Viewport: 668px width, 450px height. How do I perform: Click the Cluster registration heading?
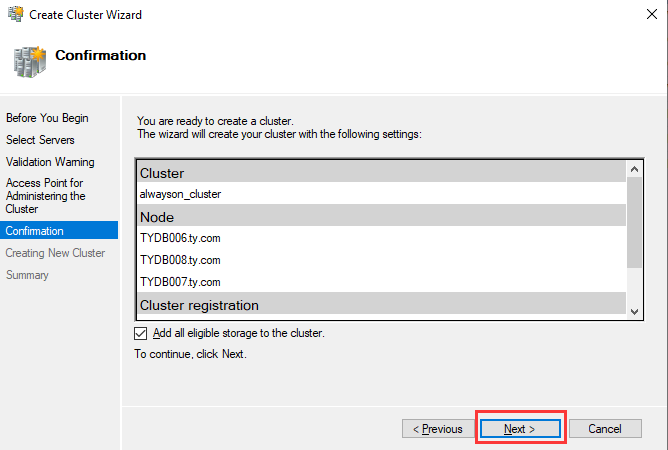199,305
